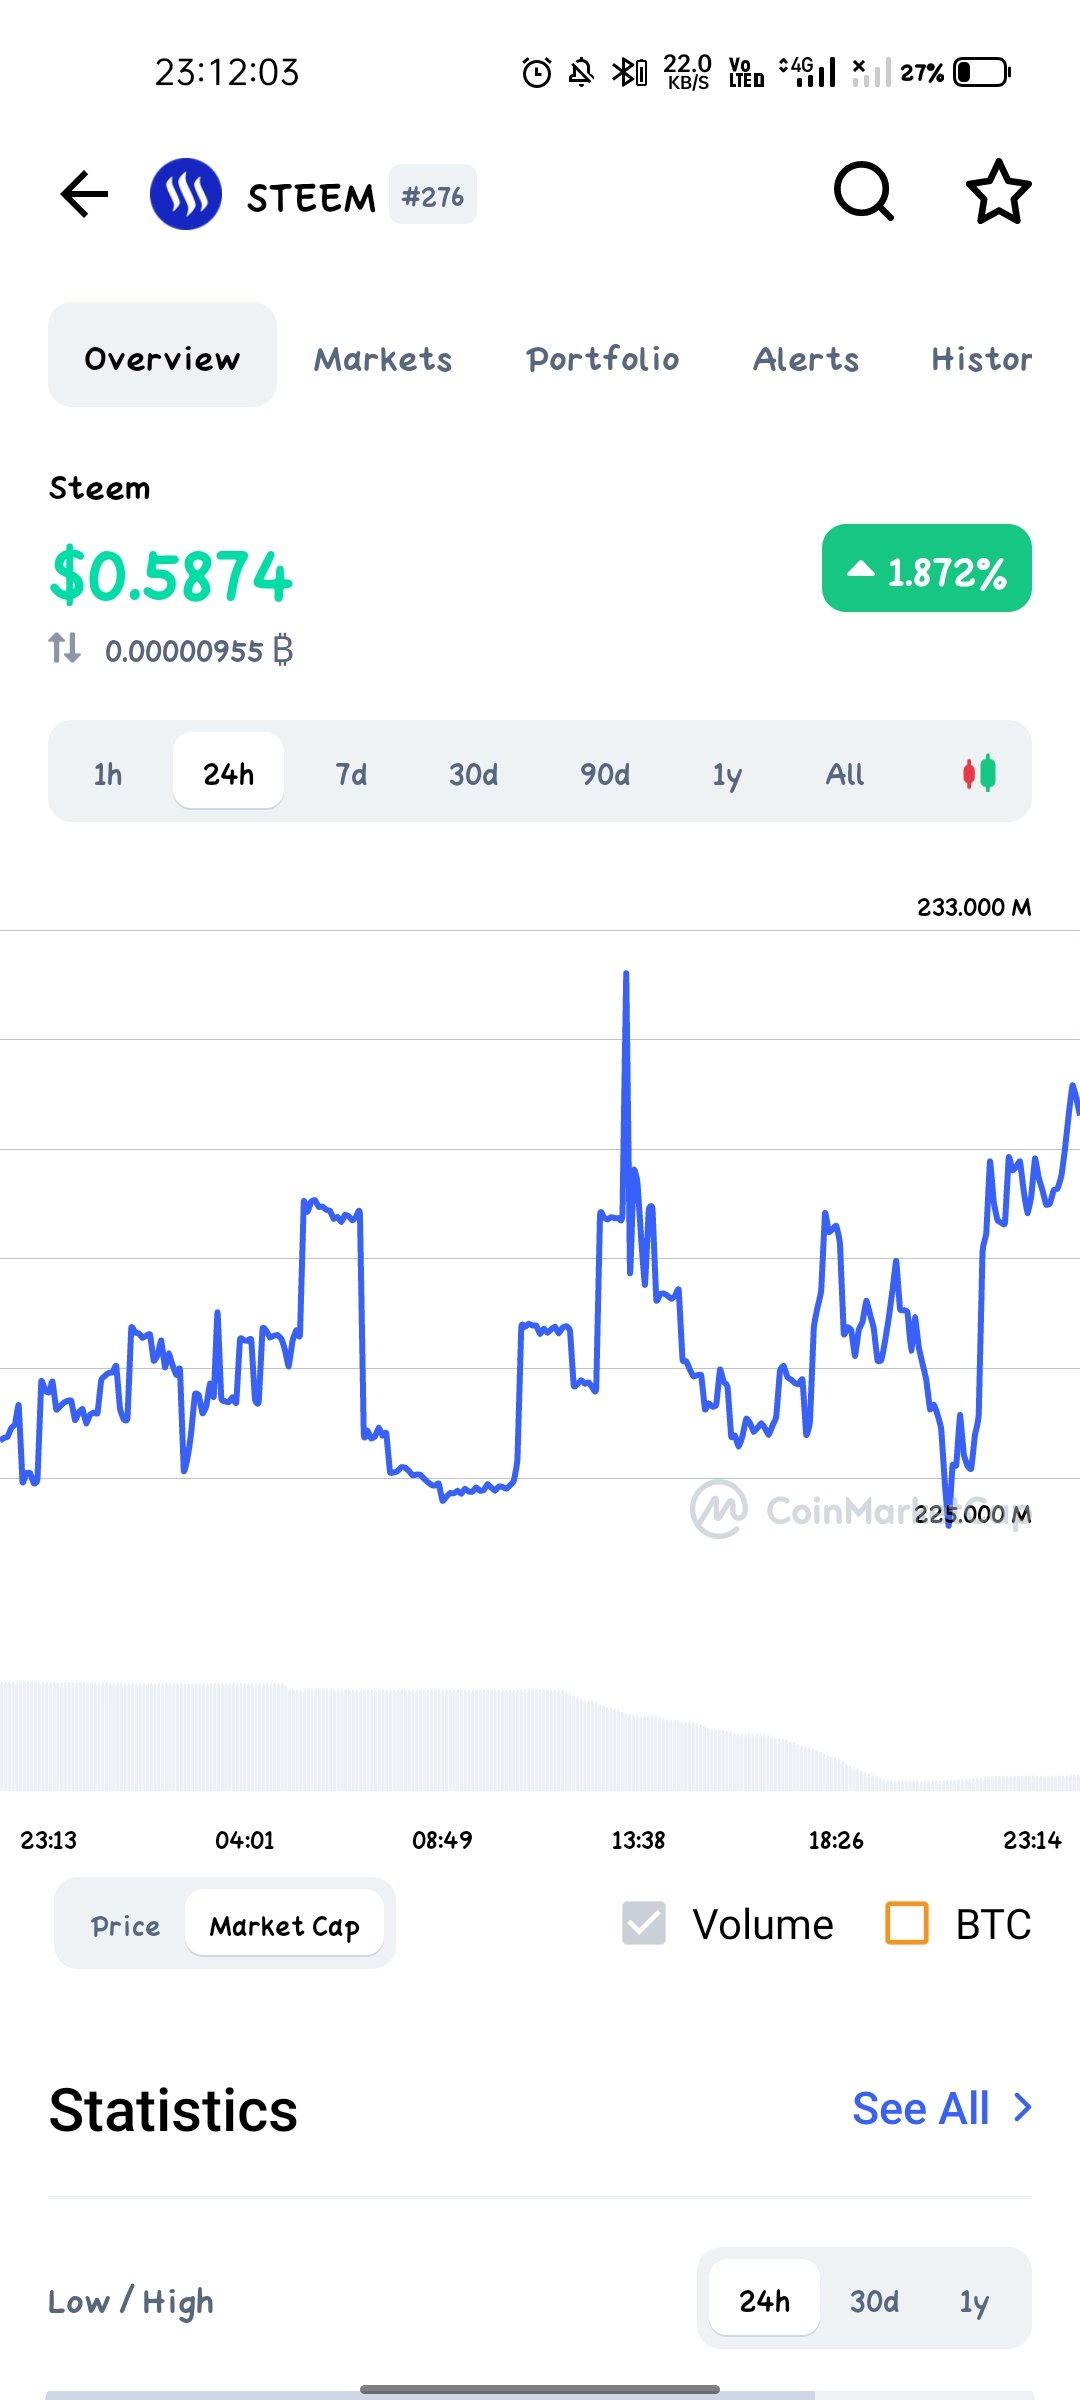Select 1y Low/High range
This screenshot has height=2400, width=1080.
[x=974, y=2301]
